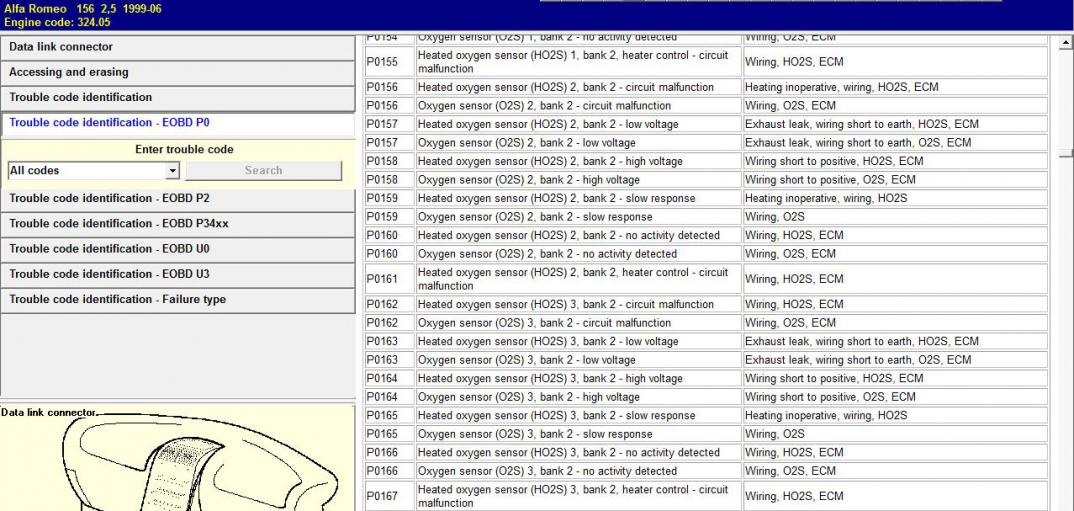The height and width of the screenshot is (511, 1074).
Task: Click the 'Engine code: 324.05' text
Action: (57, 22)
